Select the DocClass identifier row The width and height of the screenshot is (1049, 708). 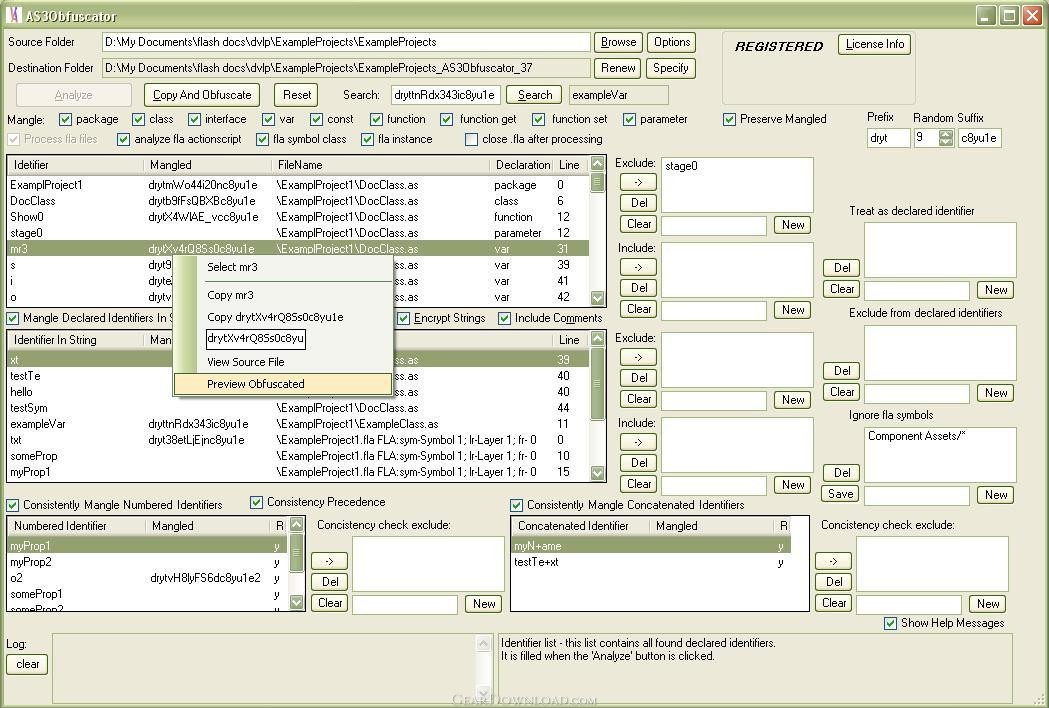click(x=298, y=201)
